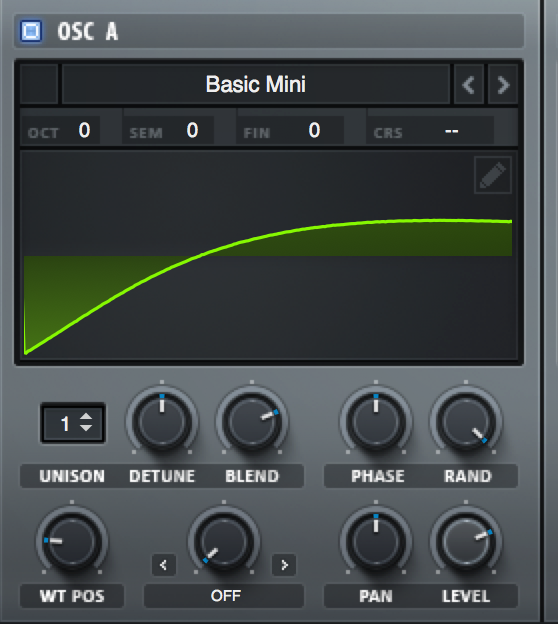558x624 pixels.
Task: Click the LEVEL knob
Action: (466, 541)
